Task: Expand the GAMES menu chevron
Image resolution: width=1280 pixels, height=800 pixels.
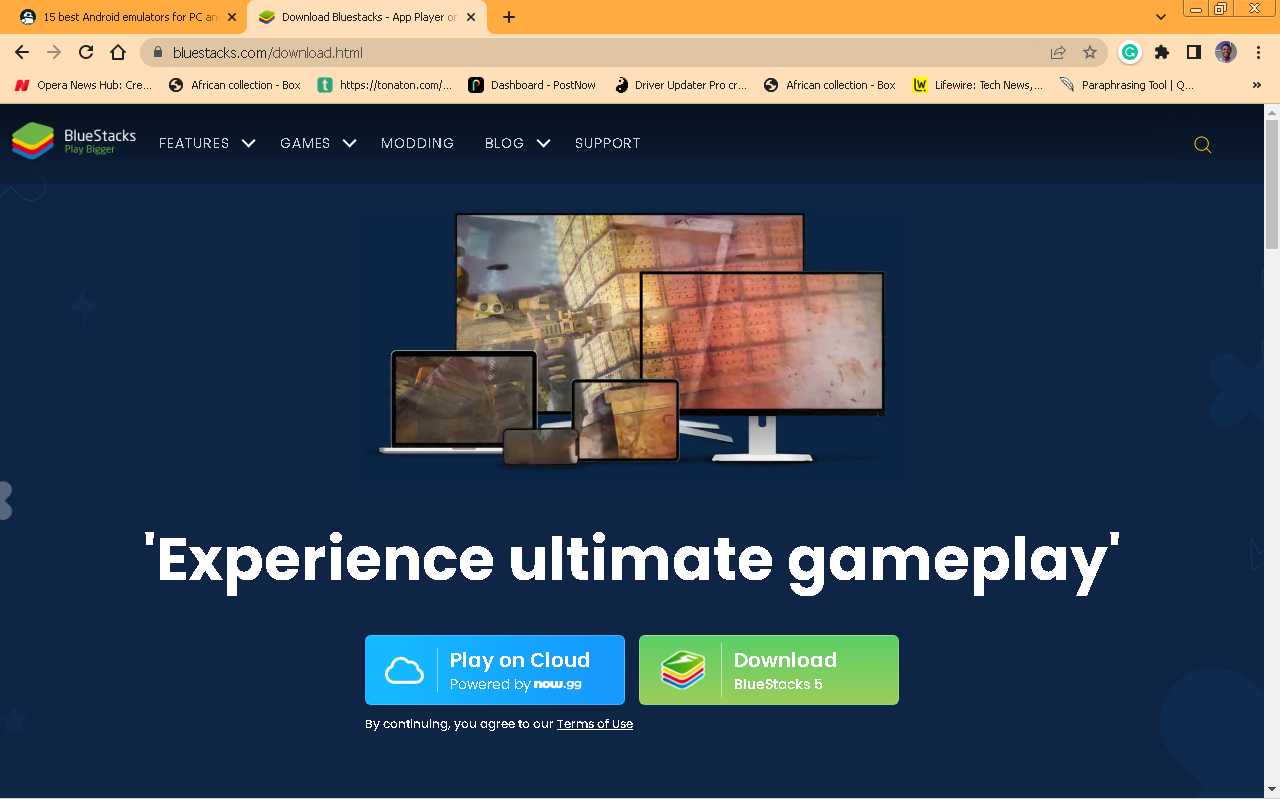Action: (x=349, y=144)
